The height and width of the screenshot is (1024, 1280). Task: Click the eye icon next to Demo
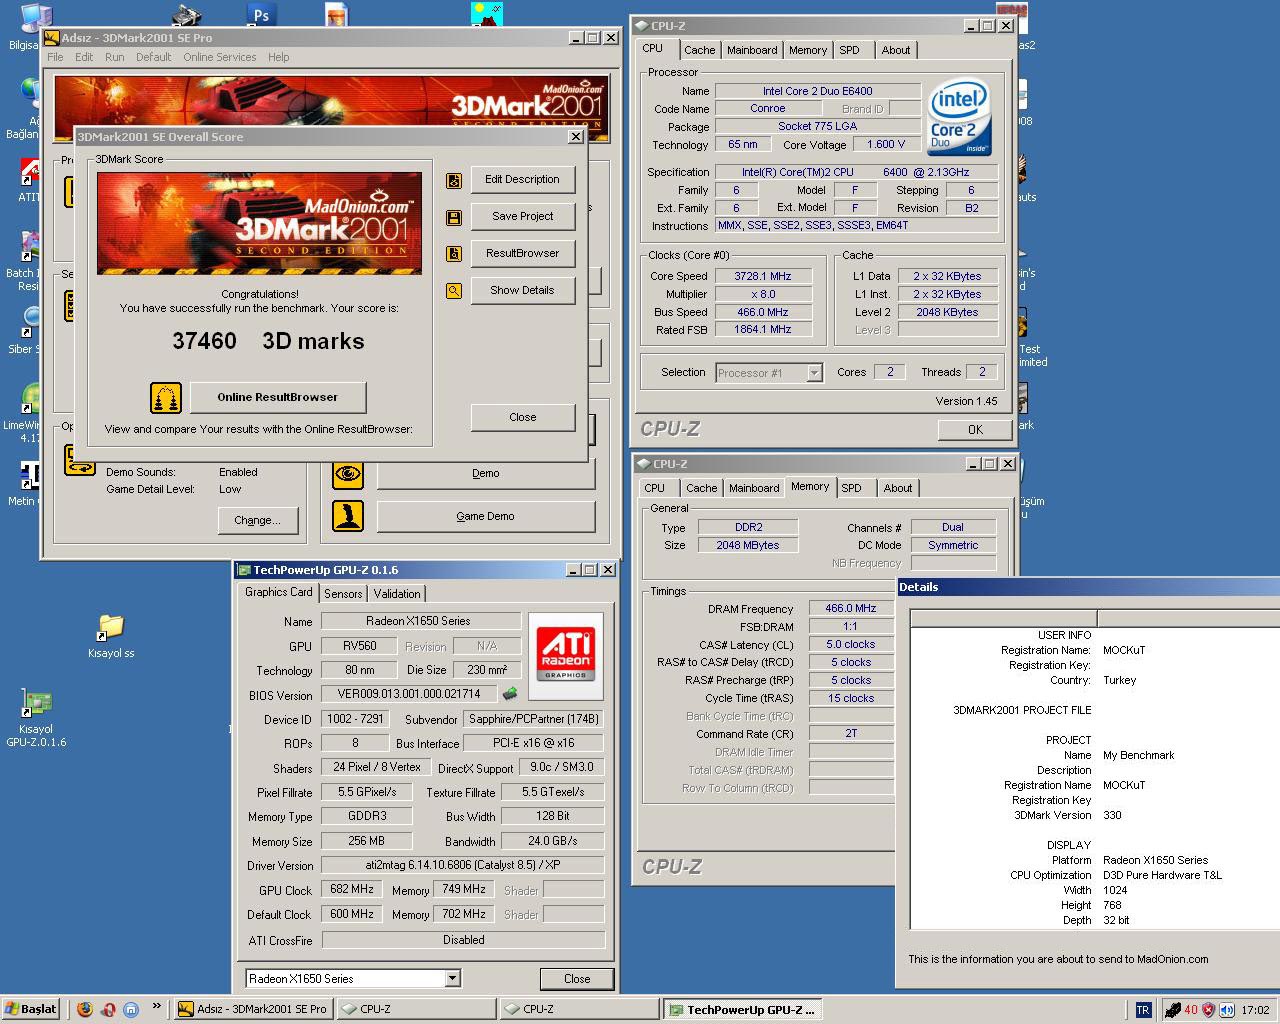pyautogui.click(x=348, y=474)
